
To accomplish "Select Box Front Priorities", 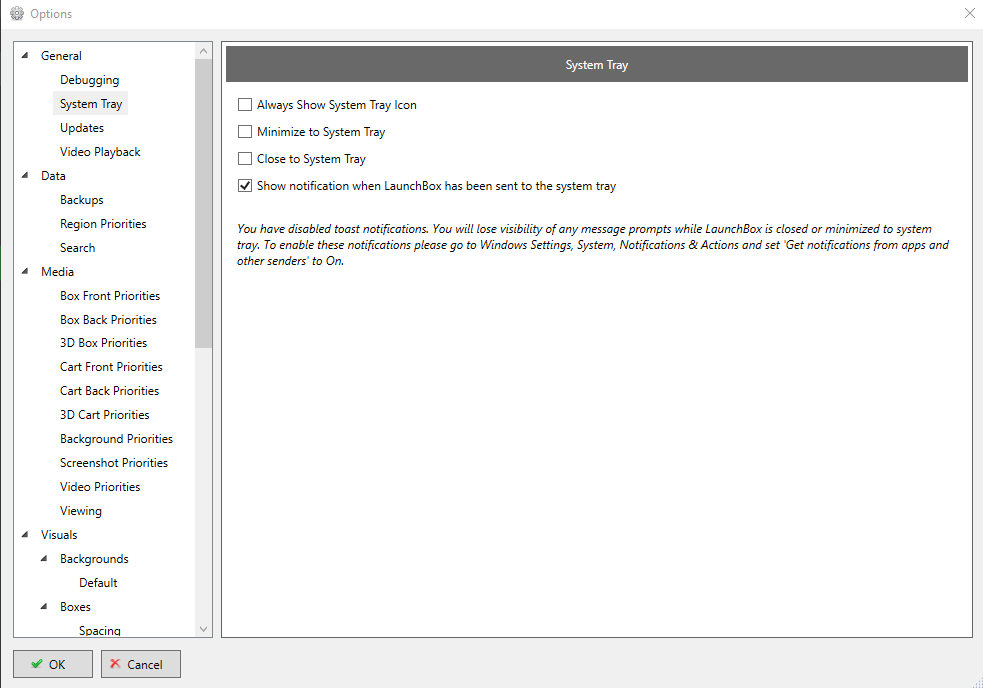I will click(110, 295).
